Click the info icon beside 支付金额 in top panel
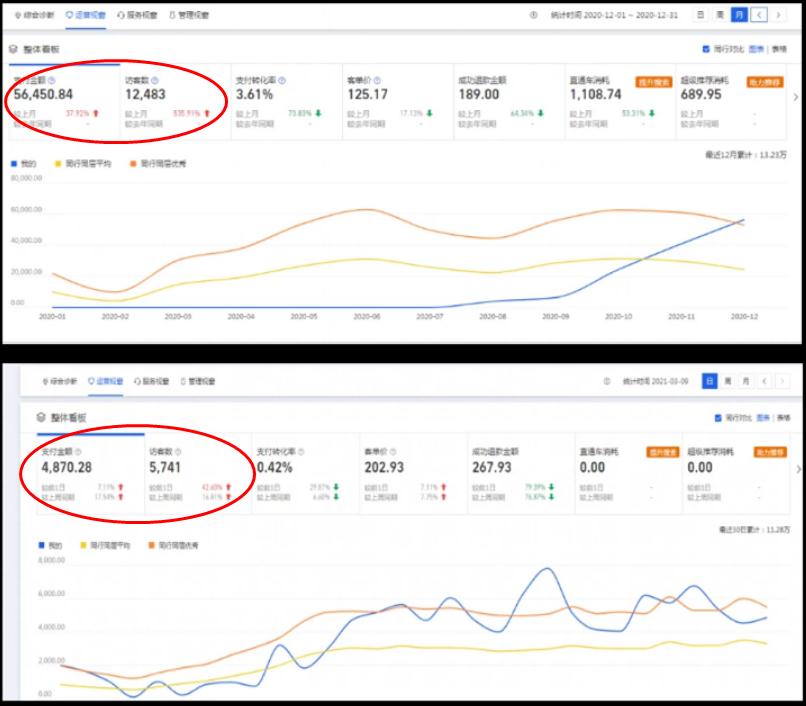 (x=51, y=80)
